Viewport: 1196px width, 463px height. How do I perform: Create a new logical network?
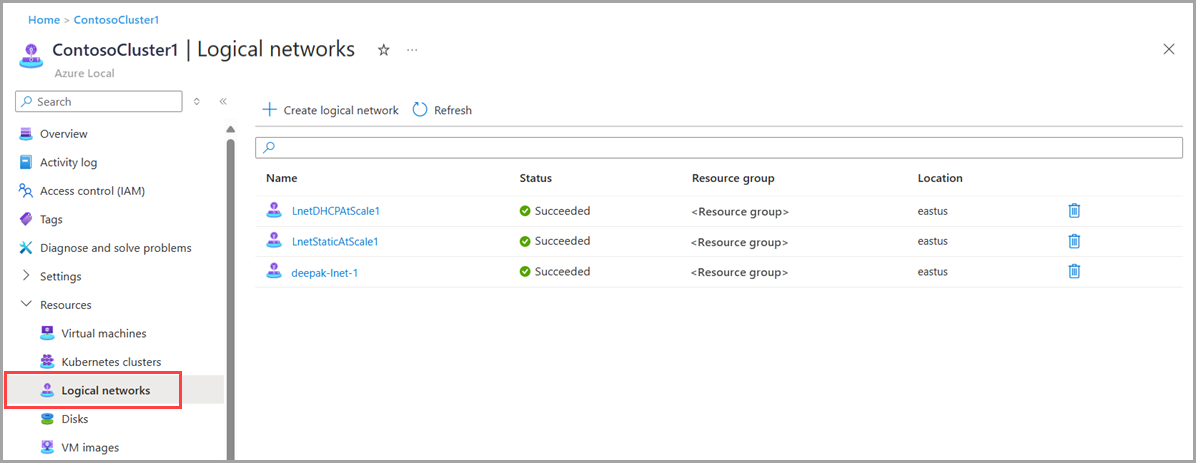tap(330, 110)
